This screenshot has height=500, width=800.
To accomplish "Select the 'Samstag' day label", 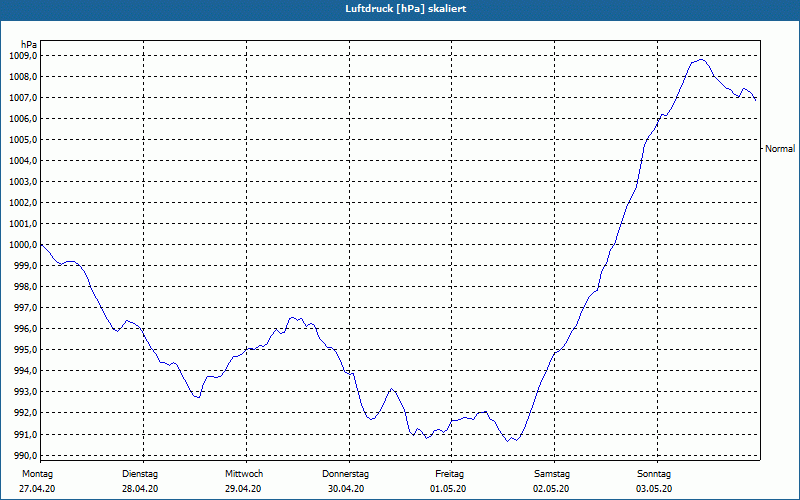I will click(552, 474).
